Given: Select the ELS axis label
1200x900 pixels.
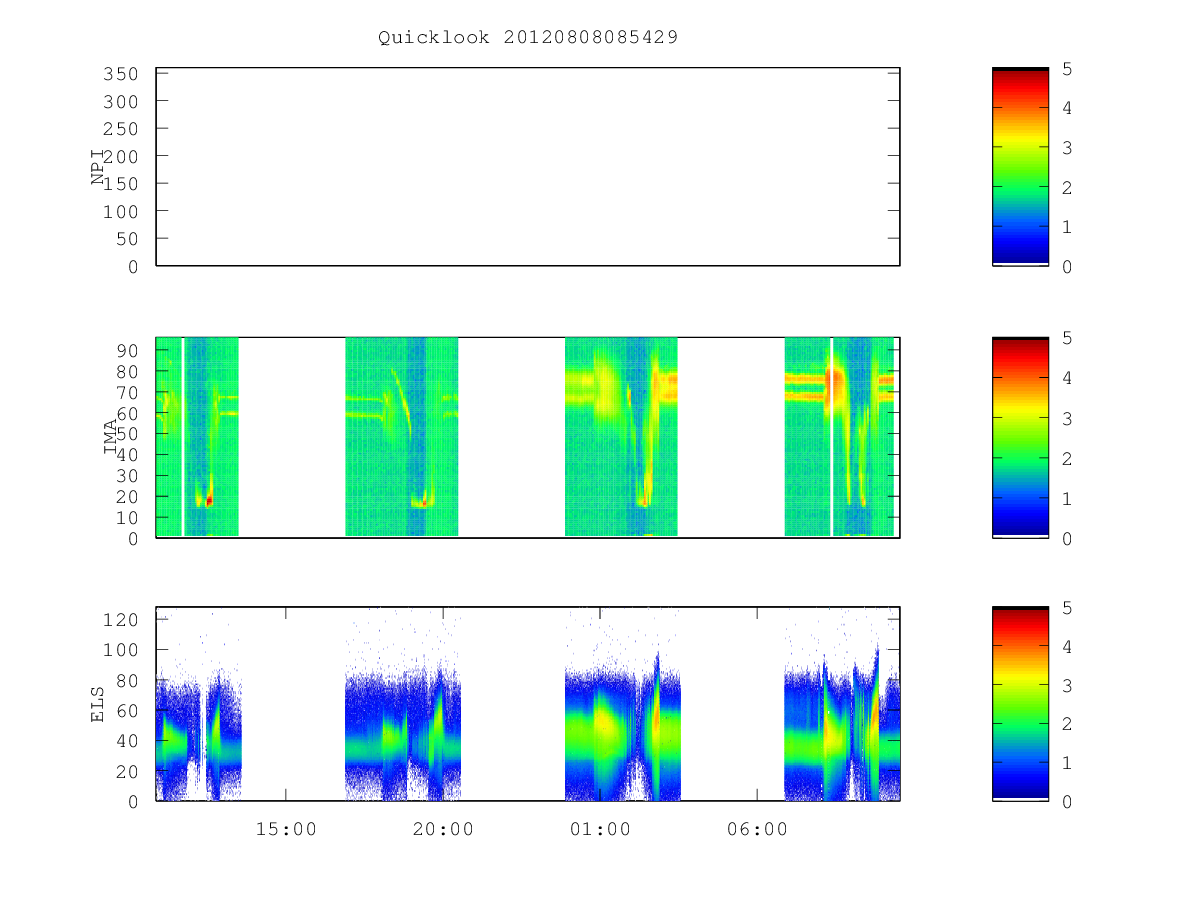Looking at the screenshot, I should tap(98, 704).
